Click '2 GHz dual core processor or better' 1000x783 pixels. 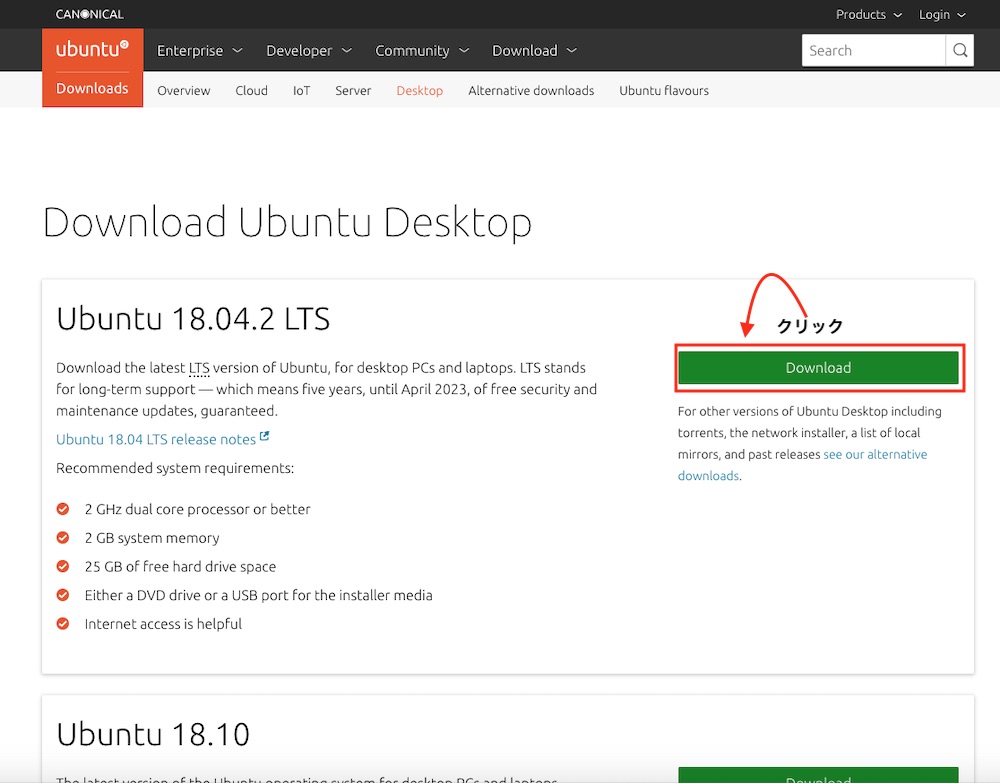[198, 509]
